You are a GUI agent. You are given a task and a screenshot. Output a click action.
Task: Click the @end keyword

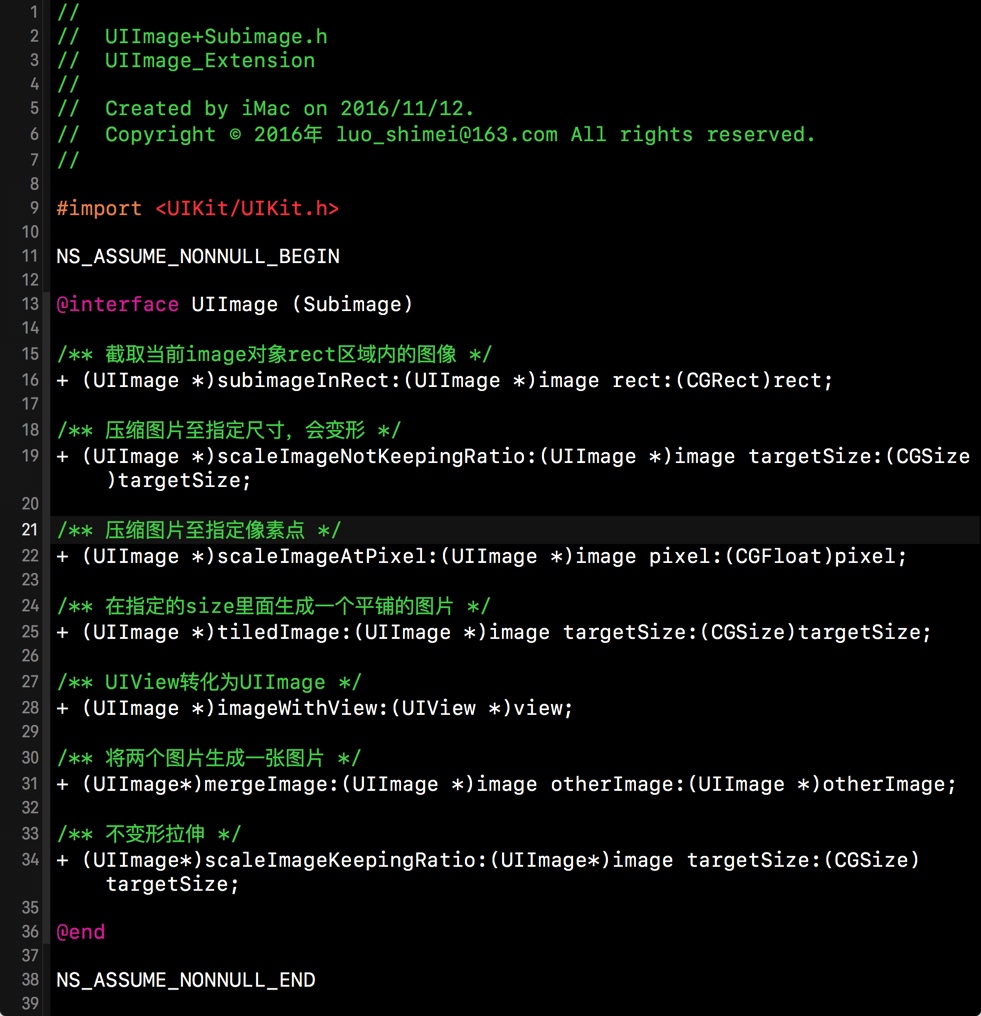pyautogui.click(x=80, y=932)
